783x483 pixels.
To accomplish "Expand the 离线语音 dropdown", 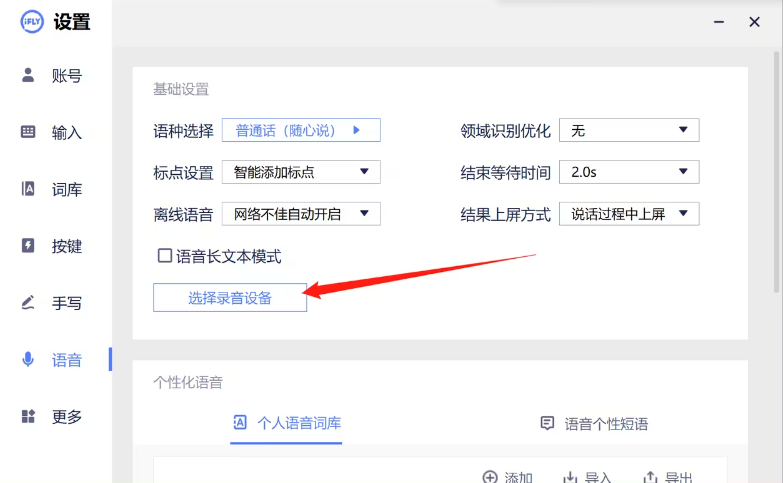I will click(301, 214).
